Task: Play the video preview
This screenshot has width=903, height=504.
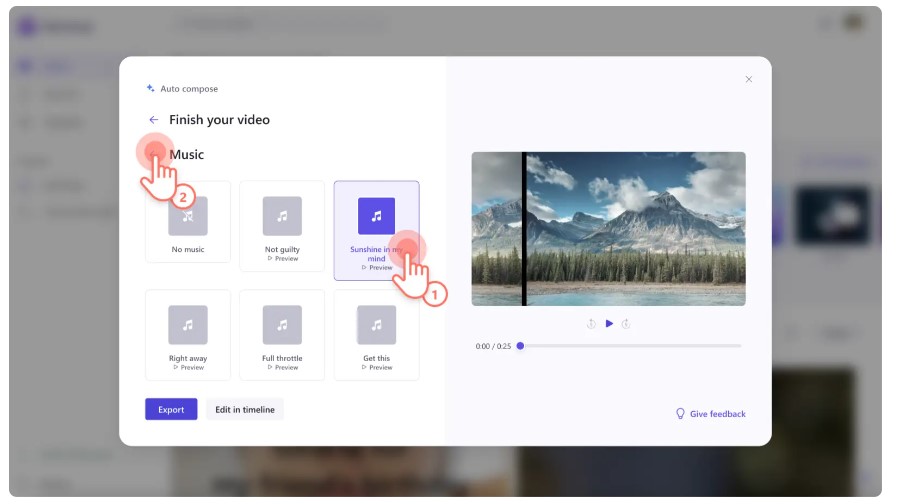Action: [x=609, y=324]
